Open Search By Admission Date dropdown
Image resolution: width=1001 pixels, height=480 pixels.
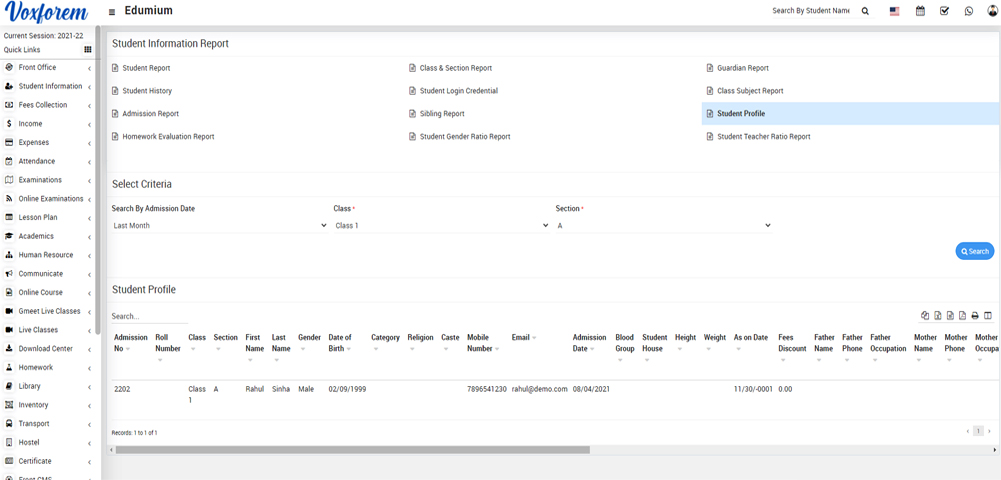219,226
